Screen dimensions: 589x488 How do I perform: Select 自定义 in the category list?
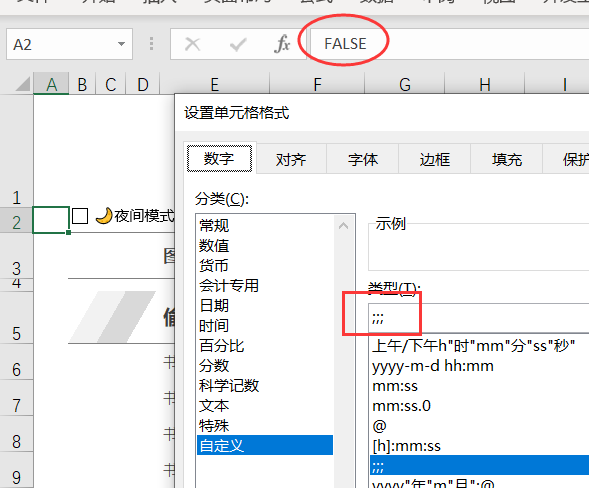click(x=265, y=446)
